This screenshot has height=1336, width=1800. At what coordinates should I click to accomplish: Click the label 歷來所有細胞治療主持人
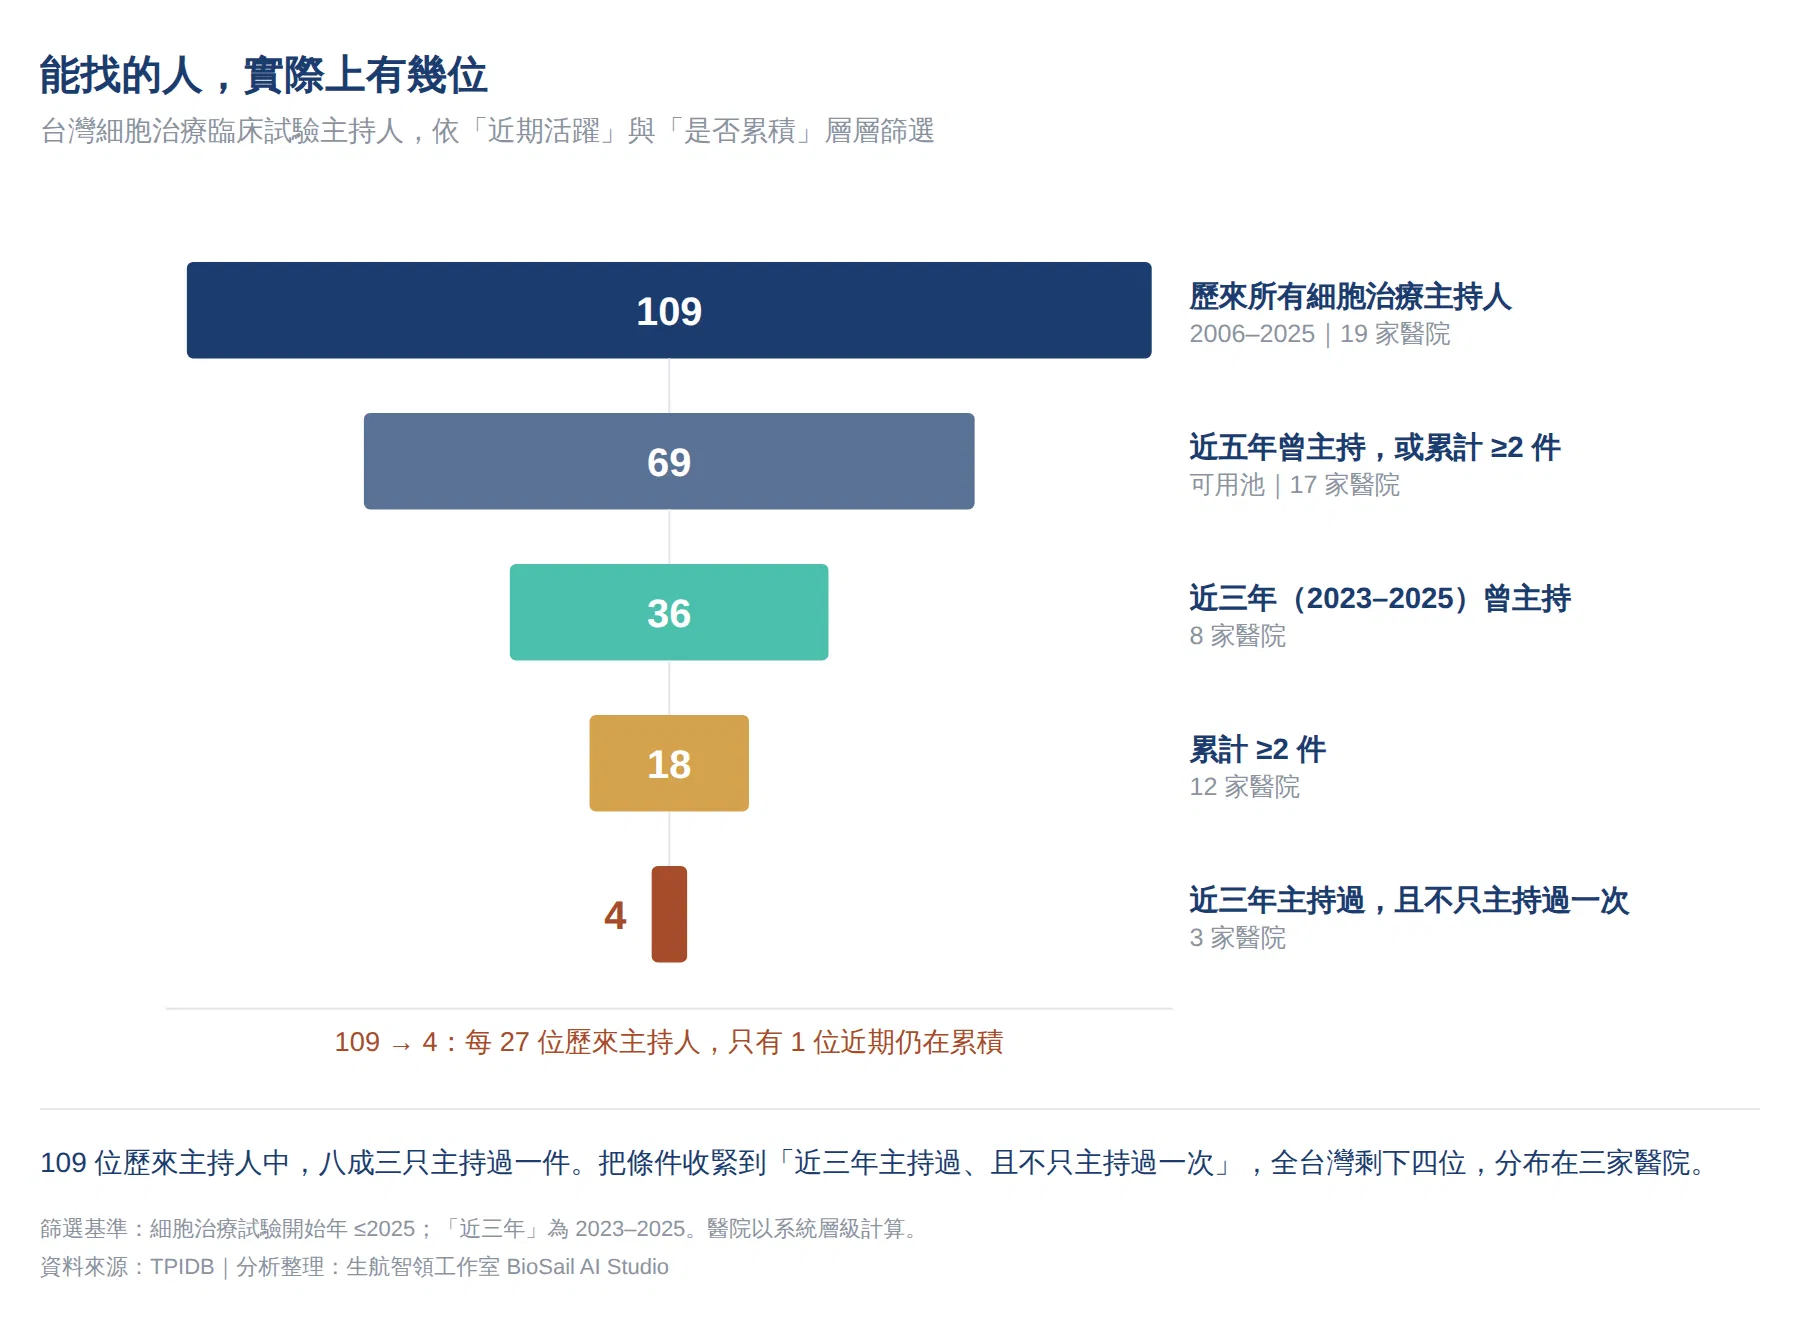[1350, 296]
